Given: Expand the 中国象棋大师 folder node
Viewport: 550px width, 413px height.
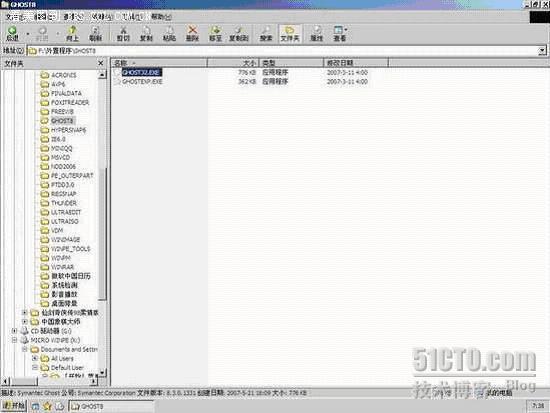Looking at the screenshot, I should (25, 321).
